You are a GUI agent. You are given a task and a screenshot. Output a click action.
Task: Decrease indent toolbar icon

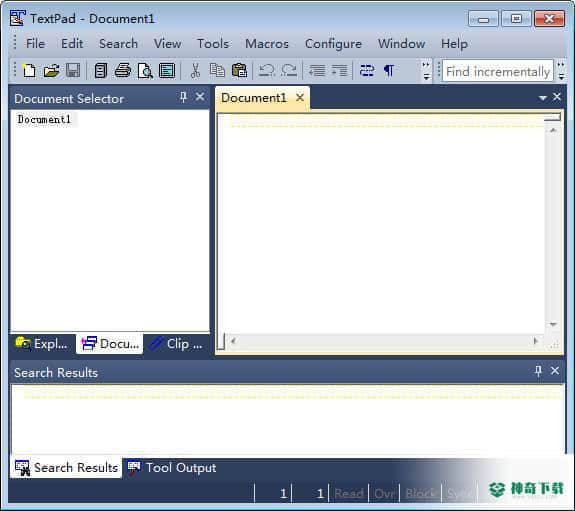click(316, 70)
